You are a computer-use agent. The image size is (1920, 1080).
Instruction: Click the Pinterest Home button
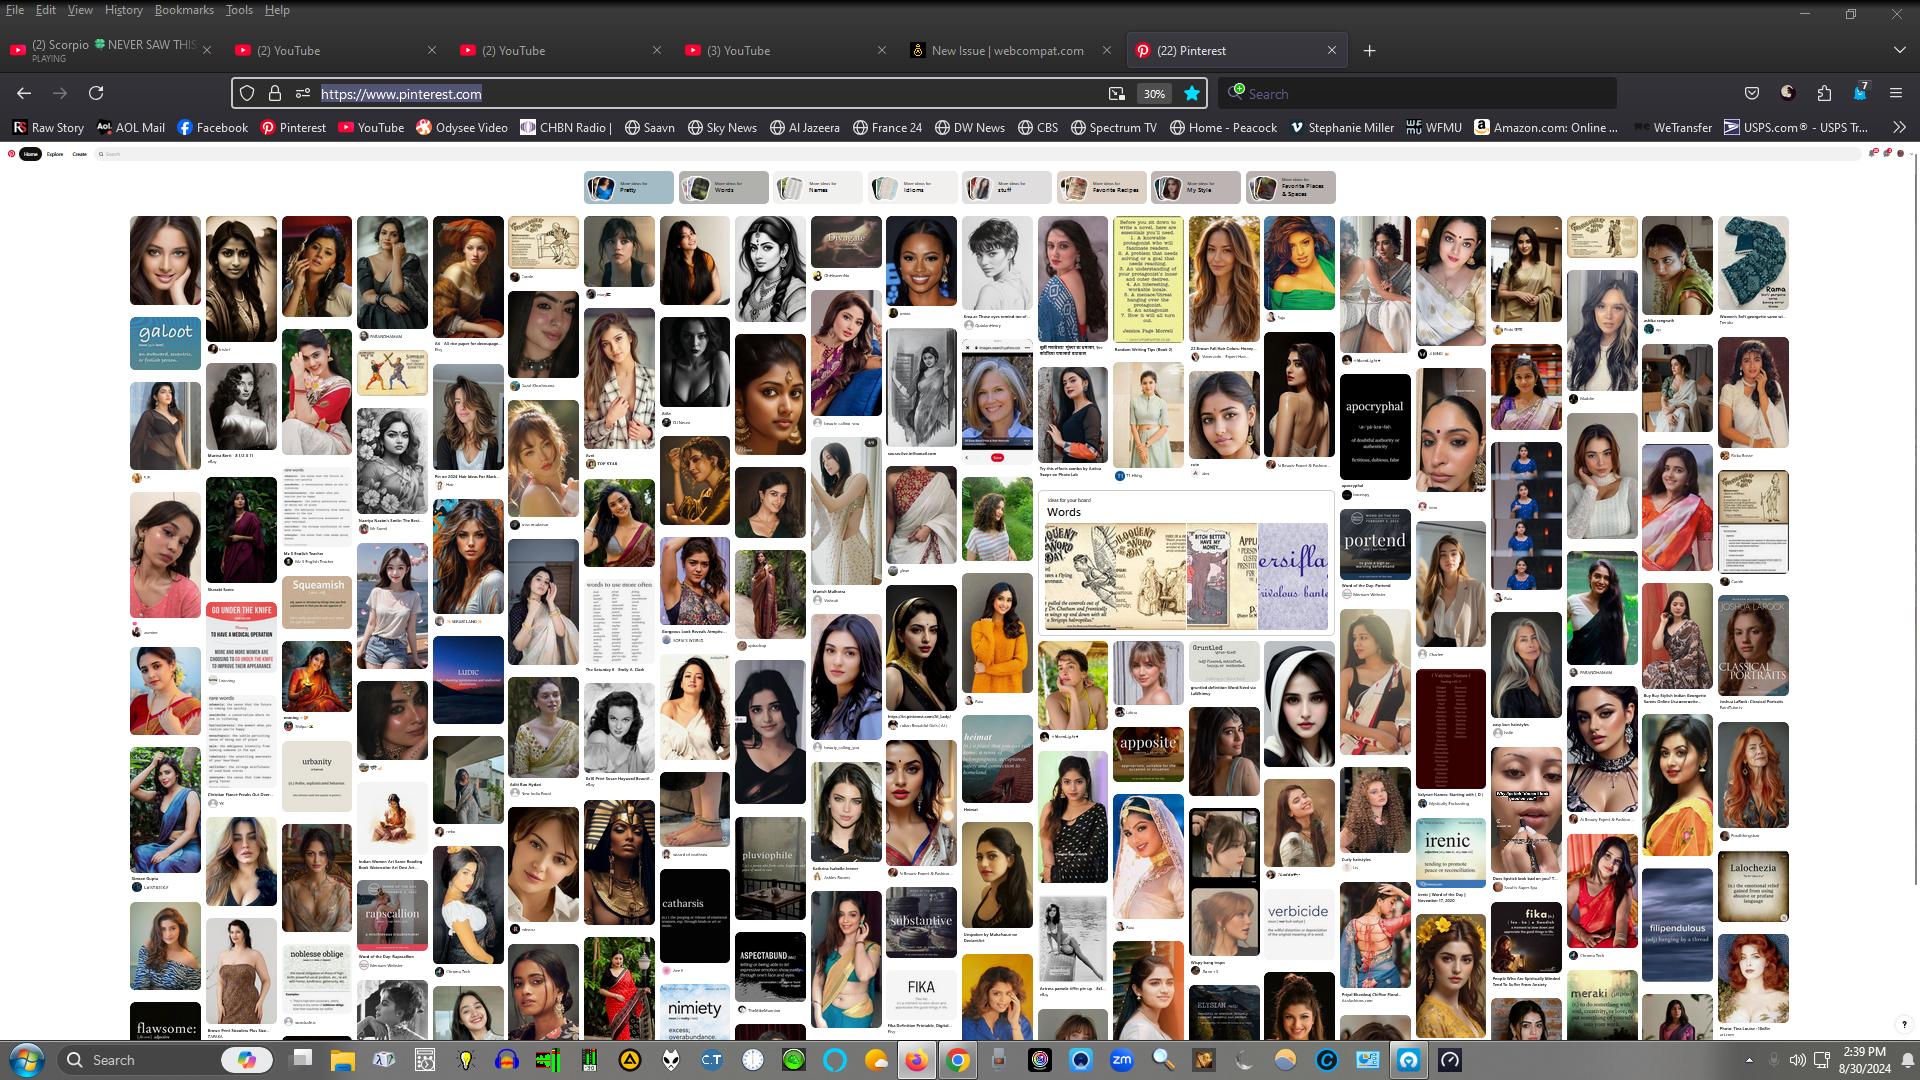coord(31,154)
